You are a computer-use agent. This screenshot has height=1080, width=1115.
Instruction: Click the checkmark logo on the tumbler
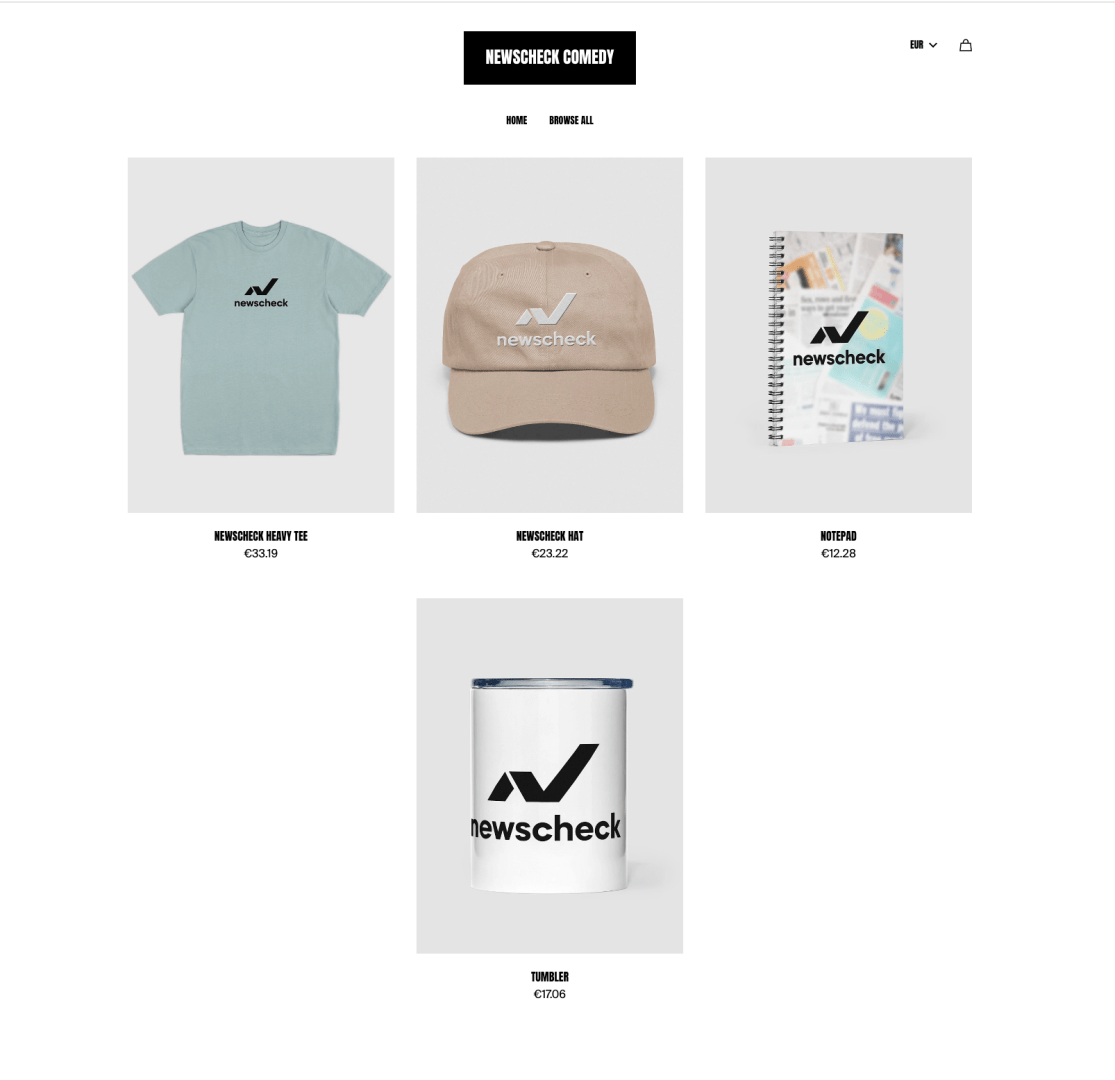[x=543, y=772]
